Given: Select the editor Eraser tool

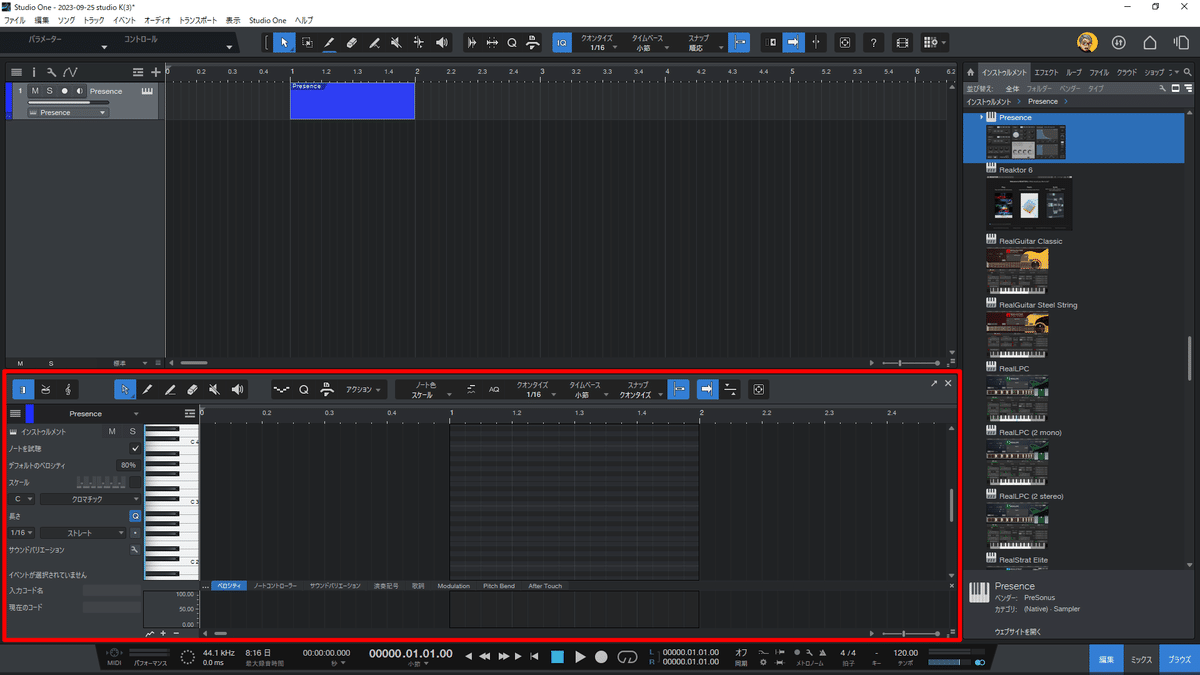Looking at the screenshot, I should coord(192,389).
